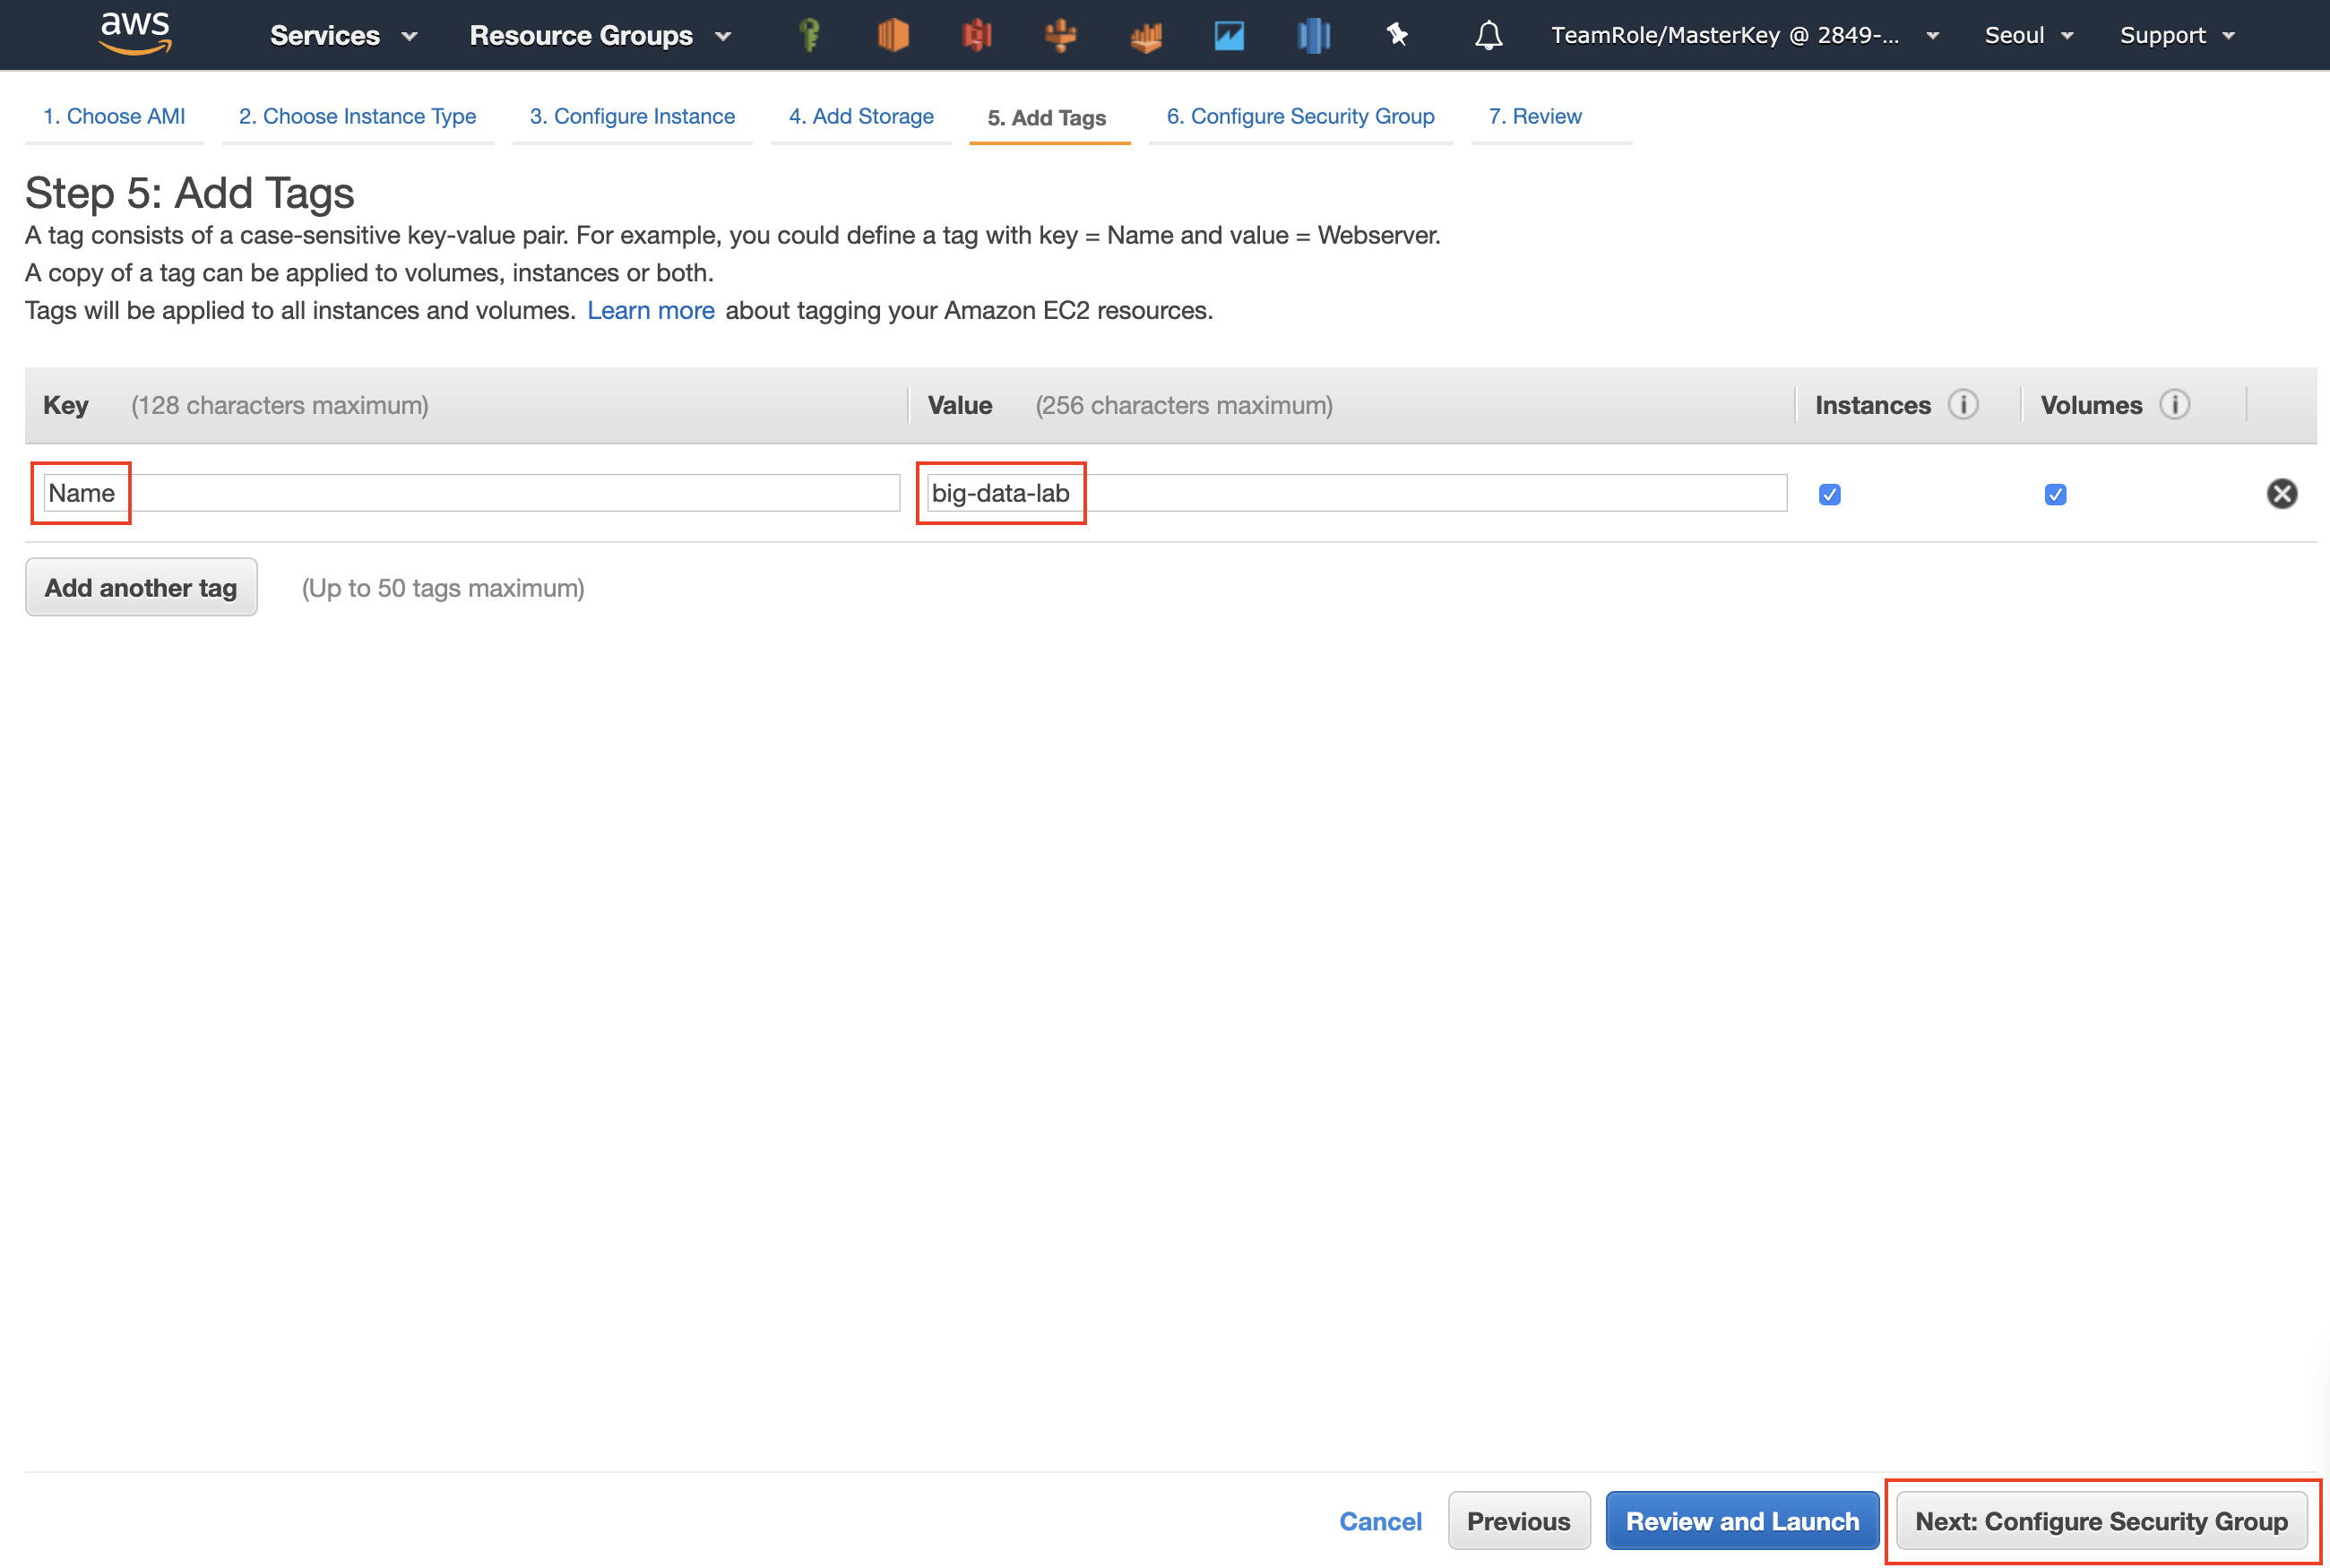The width and height of the screenshot is (2330, 1568).
Task: Remove the Name tag row with the X icon
Action: [2283, 493]
